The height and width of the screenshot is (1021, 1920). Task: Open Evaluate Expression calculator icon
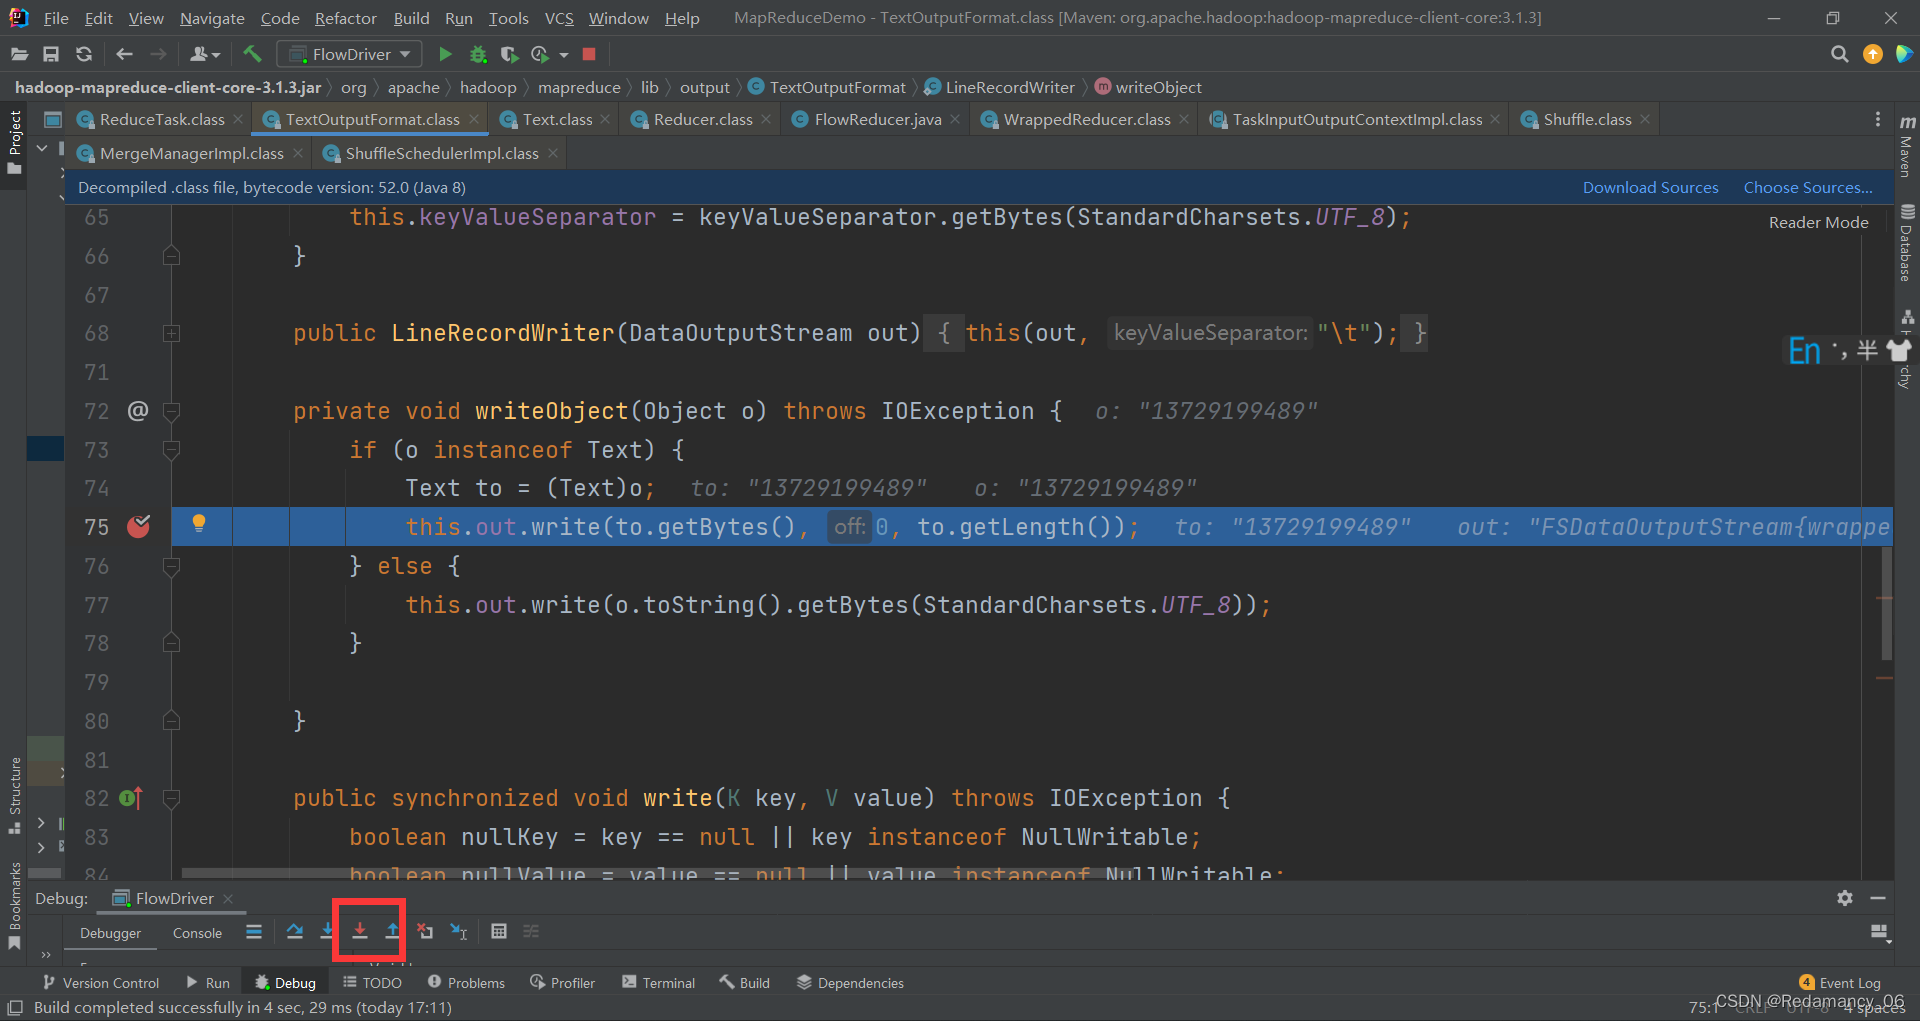[x=499, y=931]
